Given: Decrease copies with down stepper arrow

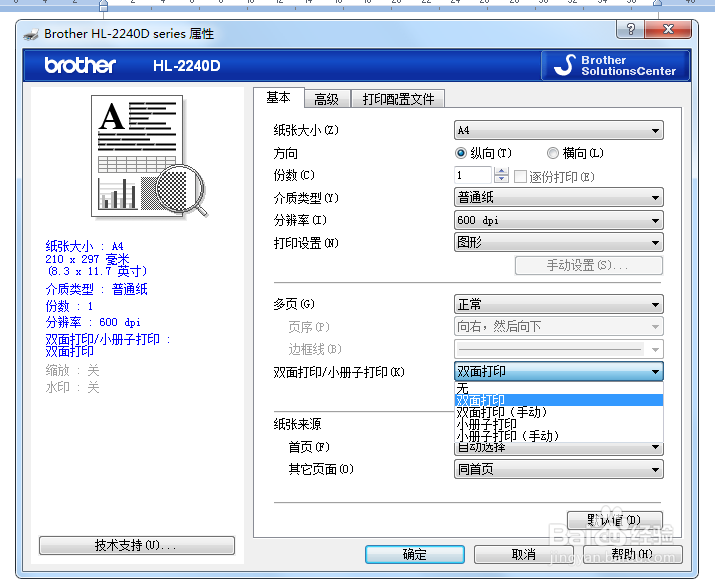Looking at the screenshot, I should (x=501, y=179).
